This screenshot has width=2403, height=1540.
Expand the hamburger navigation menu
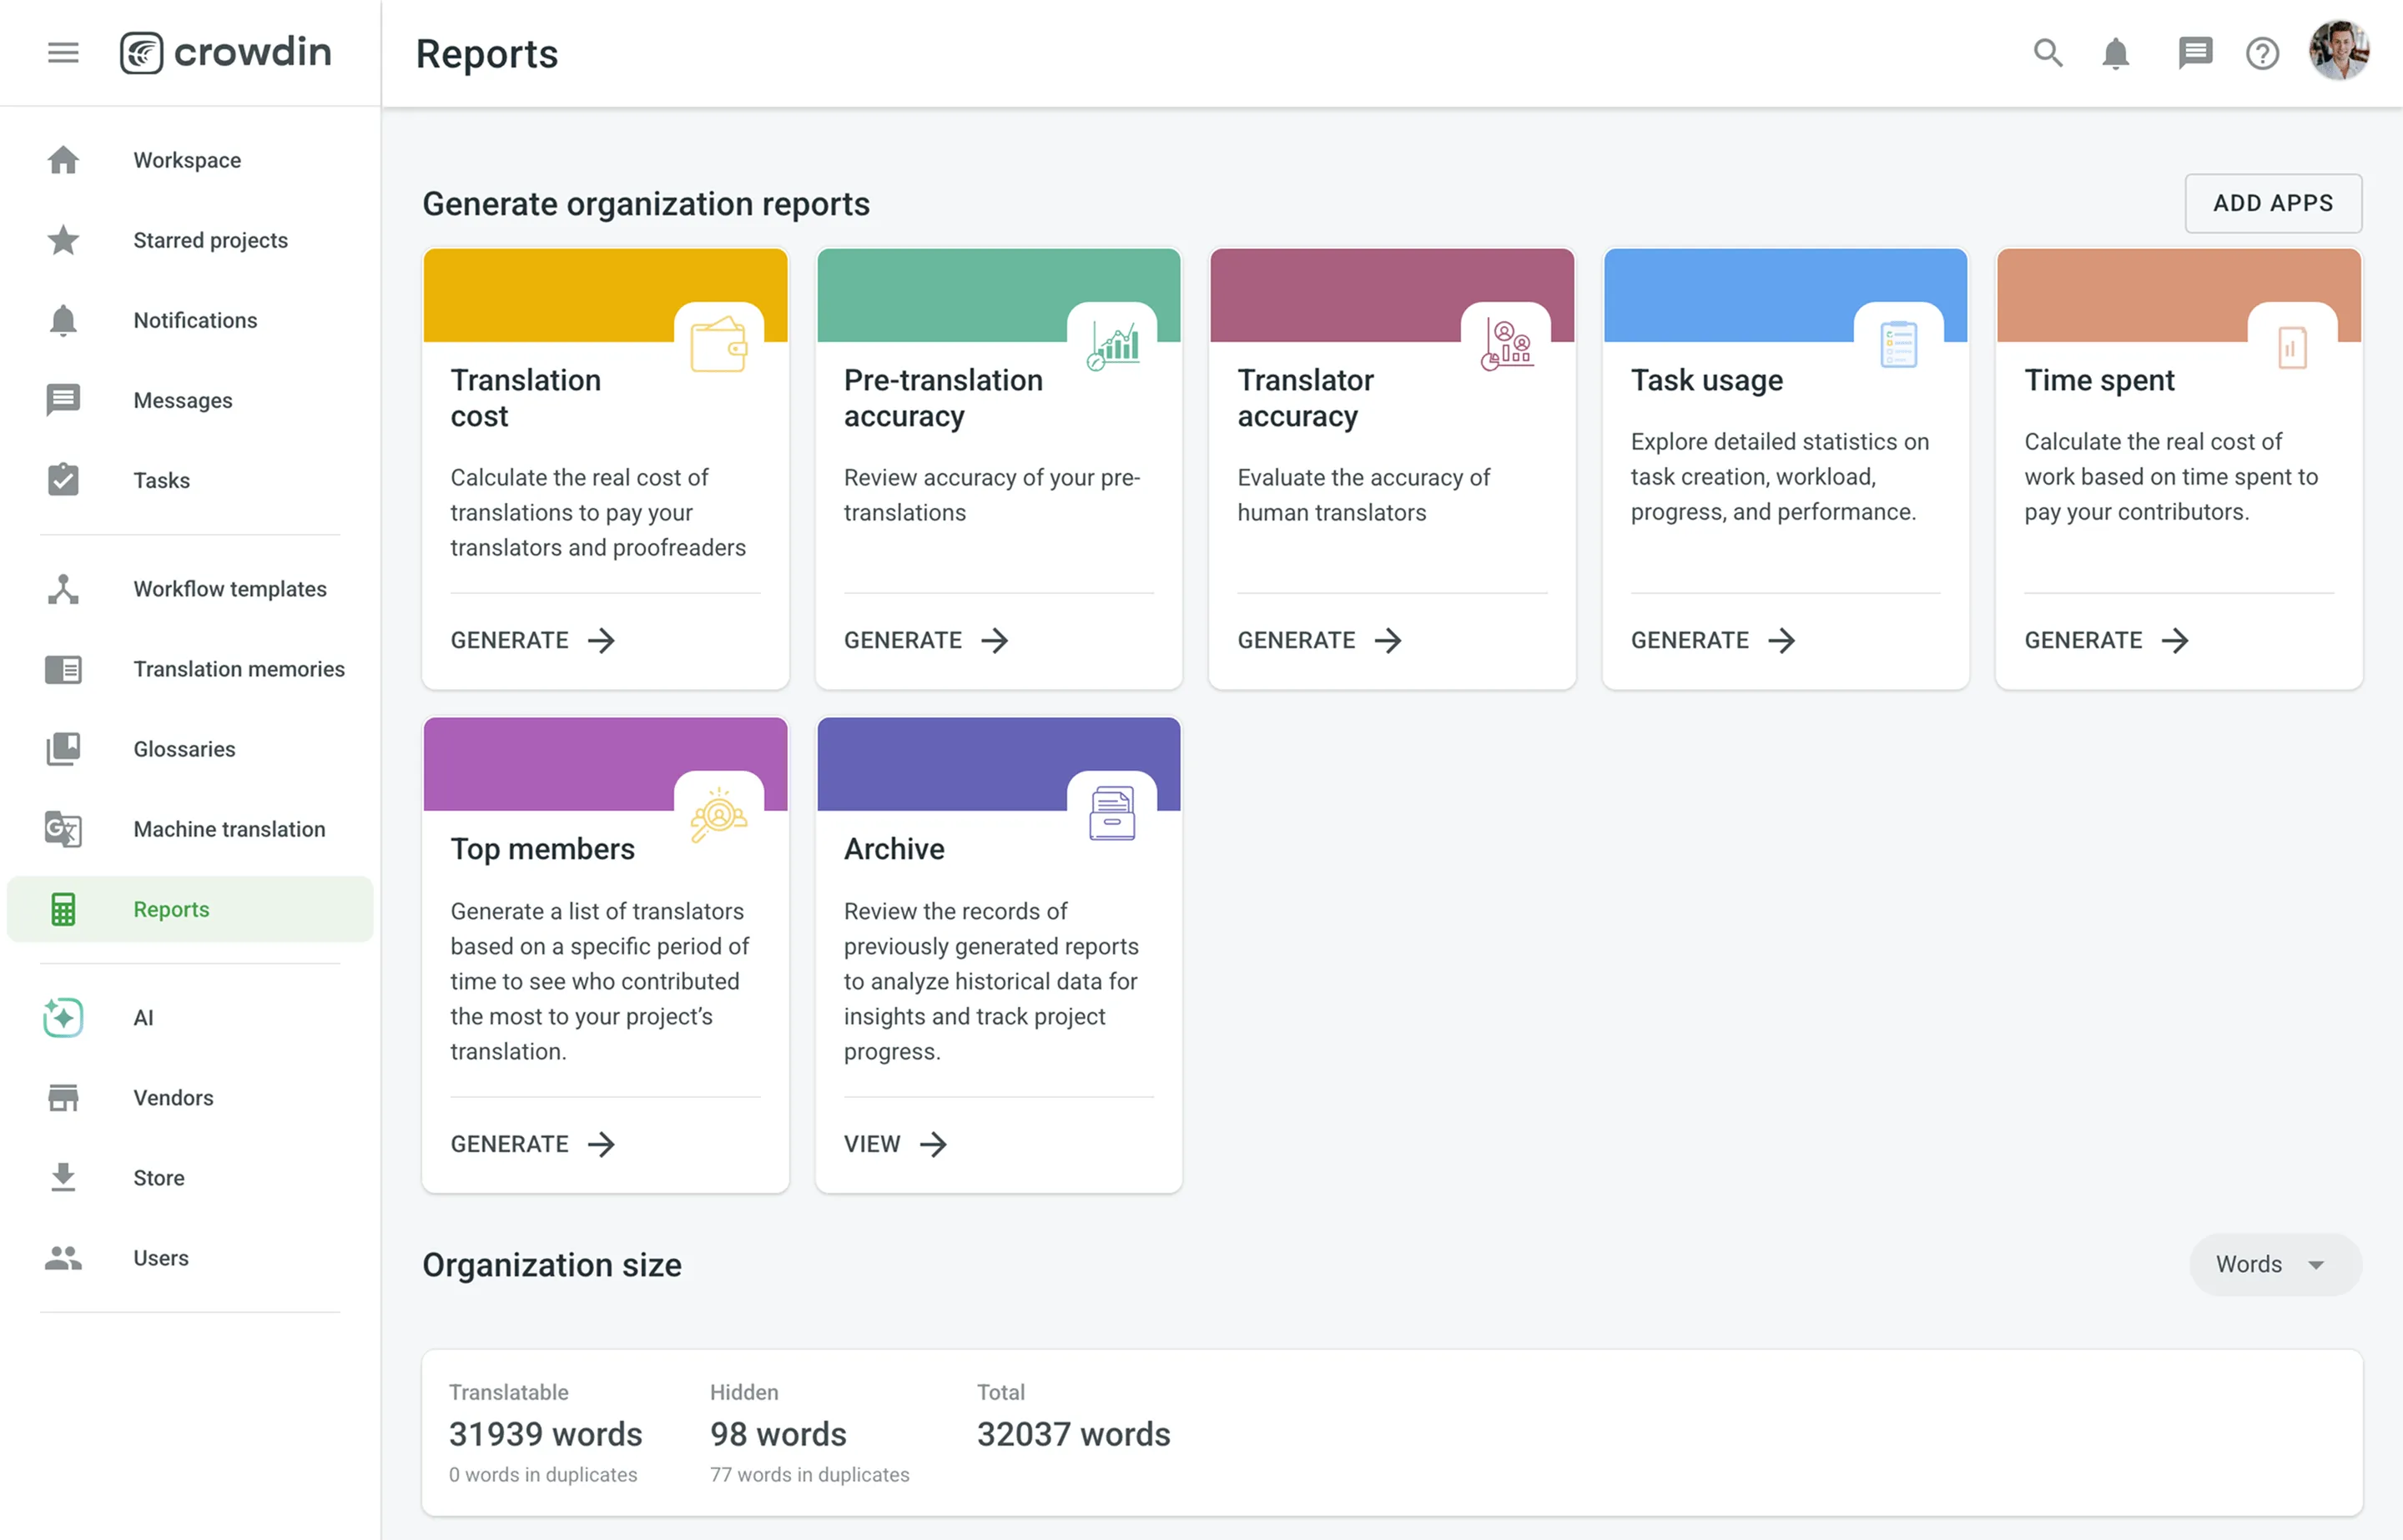pyautogui.click(x=62, y=52)
